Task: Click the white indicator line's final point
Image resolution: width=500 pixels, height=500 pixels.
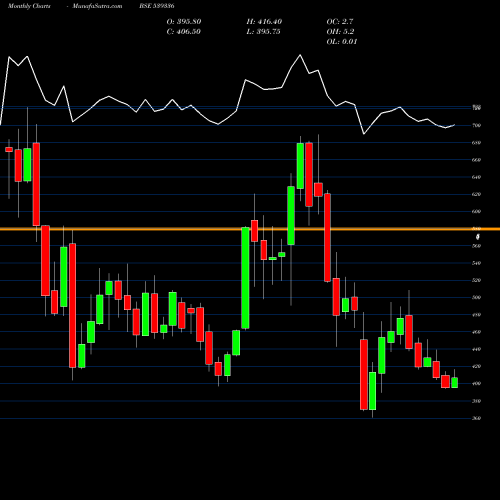Action: point(454,125)
